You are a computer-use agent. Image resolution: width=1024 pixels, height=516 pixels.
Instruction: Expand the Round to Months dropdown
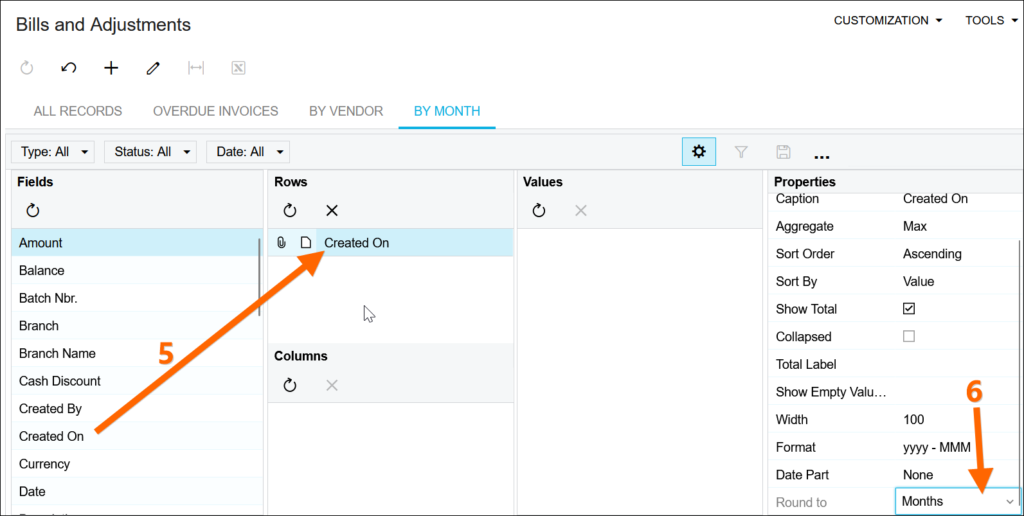[1009, 501]
